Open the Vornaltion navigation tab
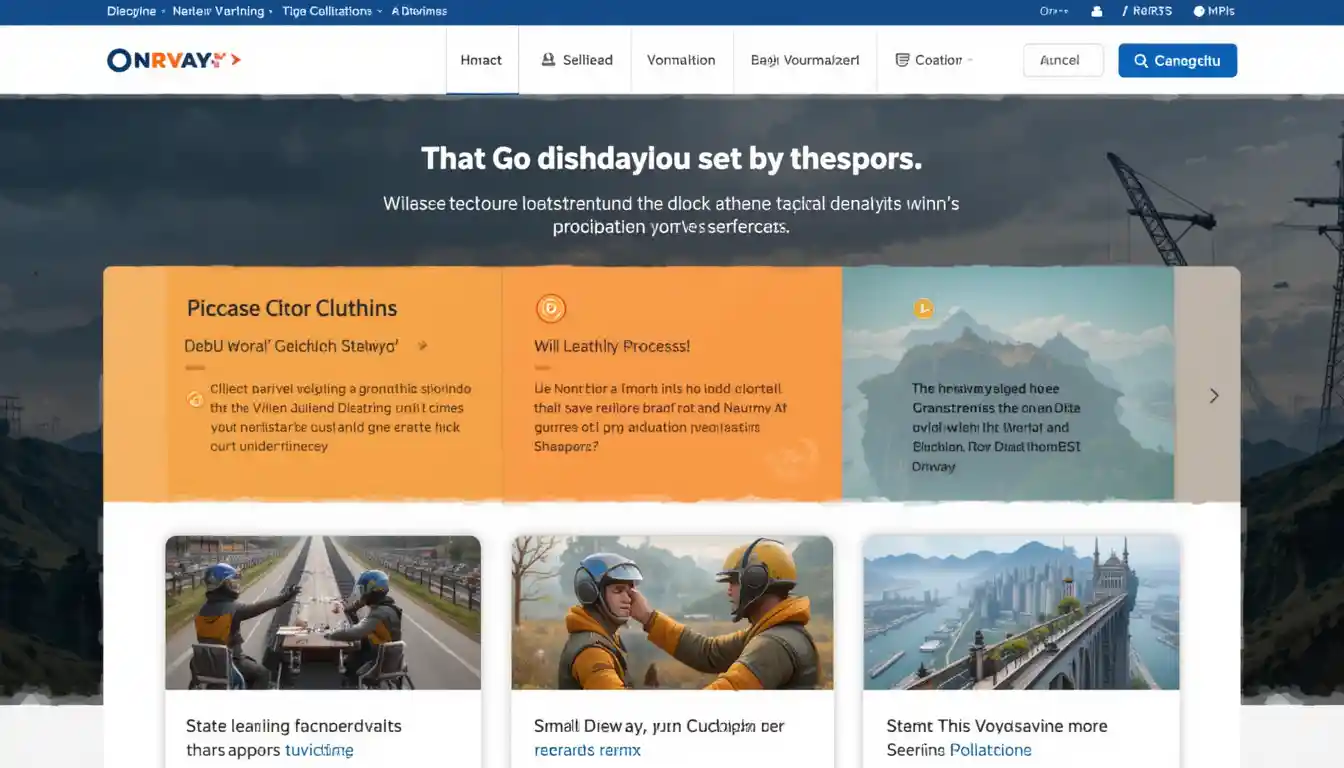This screenshot has width=1344, height=768. (x=681, y=60)
